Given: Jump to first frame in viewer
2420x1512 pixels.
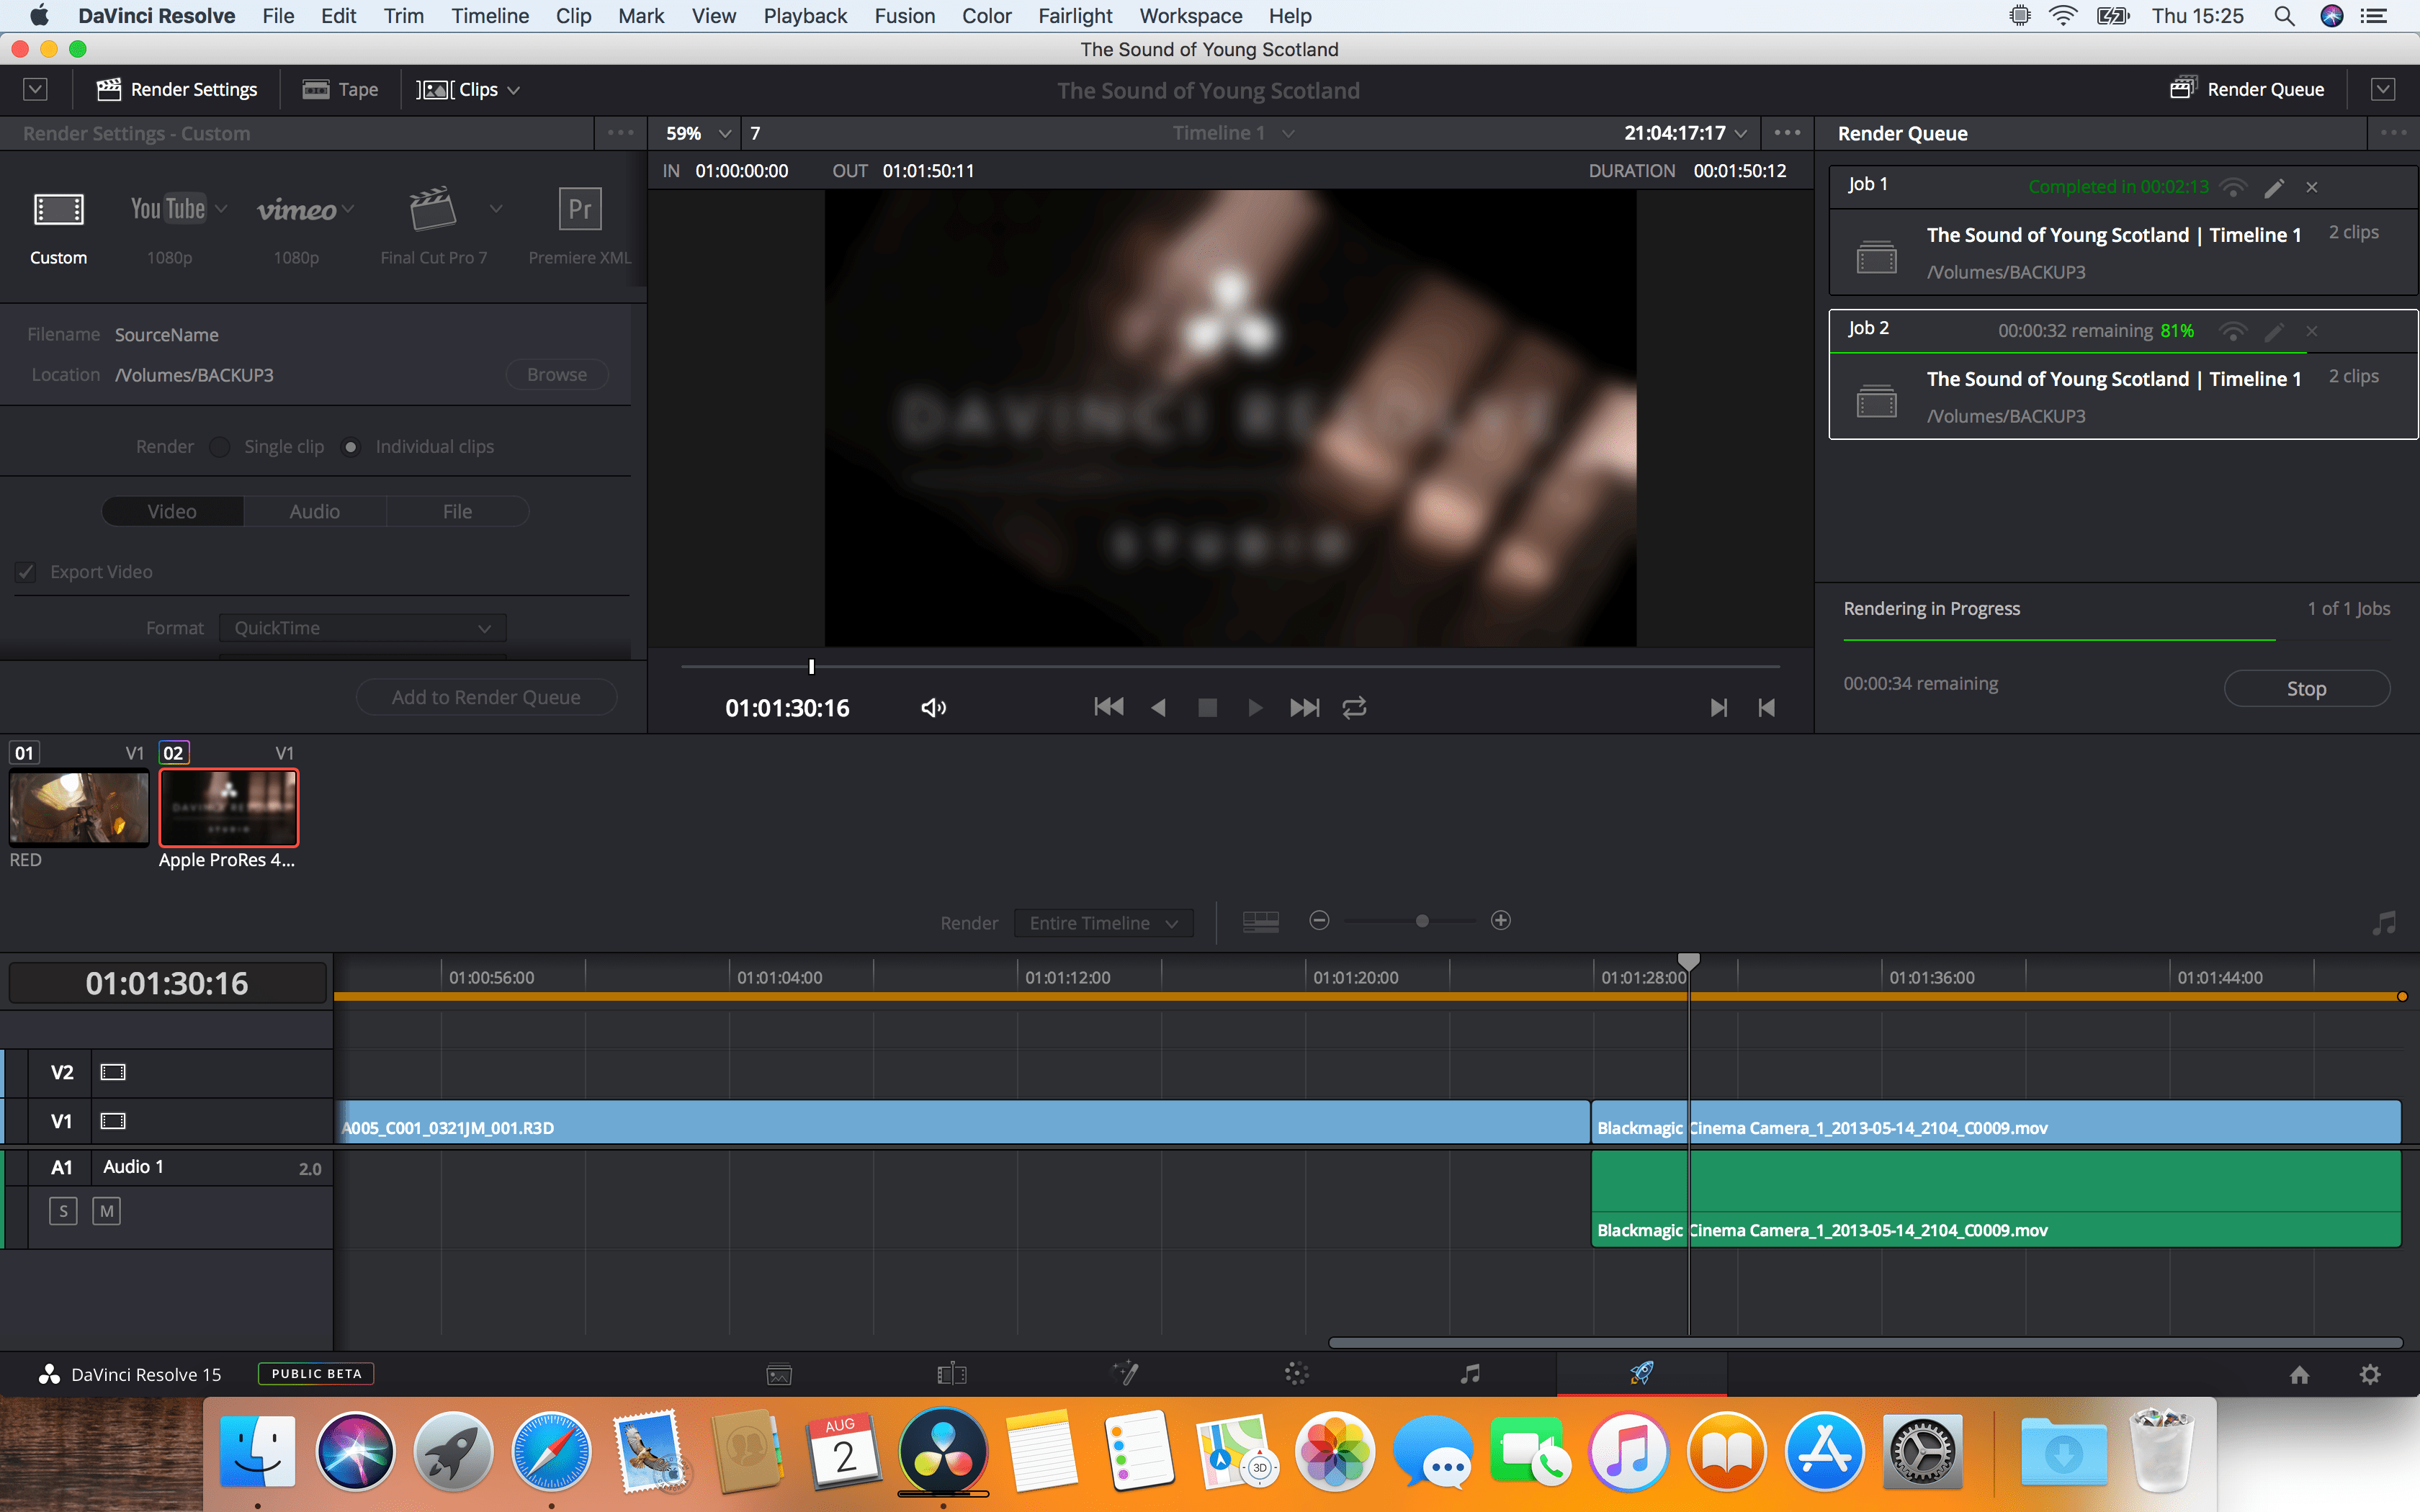Looking at the screenshot, I should [1108, 708].
